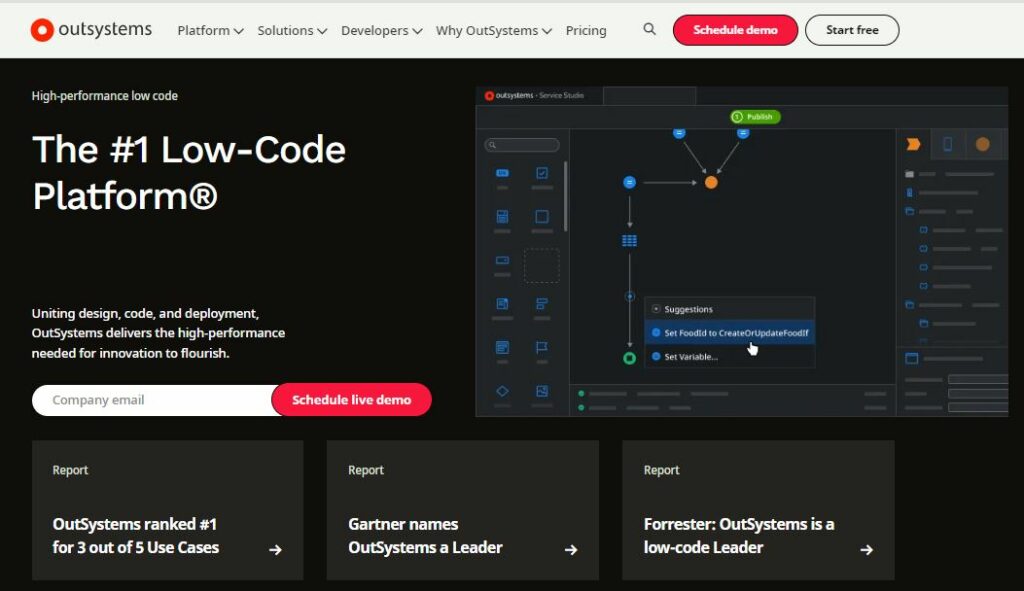Click the Schedule live demo button

tap(351, 400)
